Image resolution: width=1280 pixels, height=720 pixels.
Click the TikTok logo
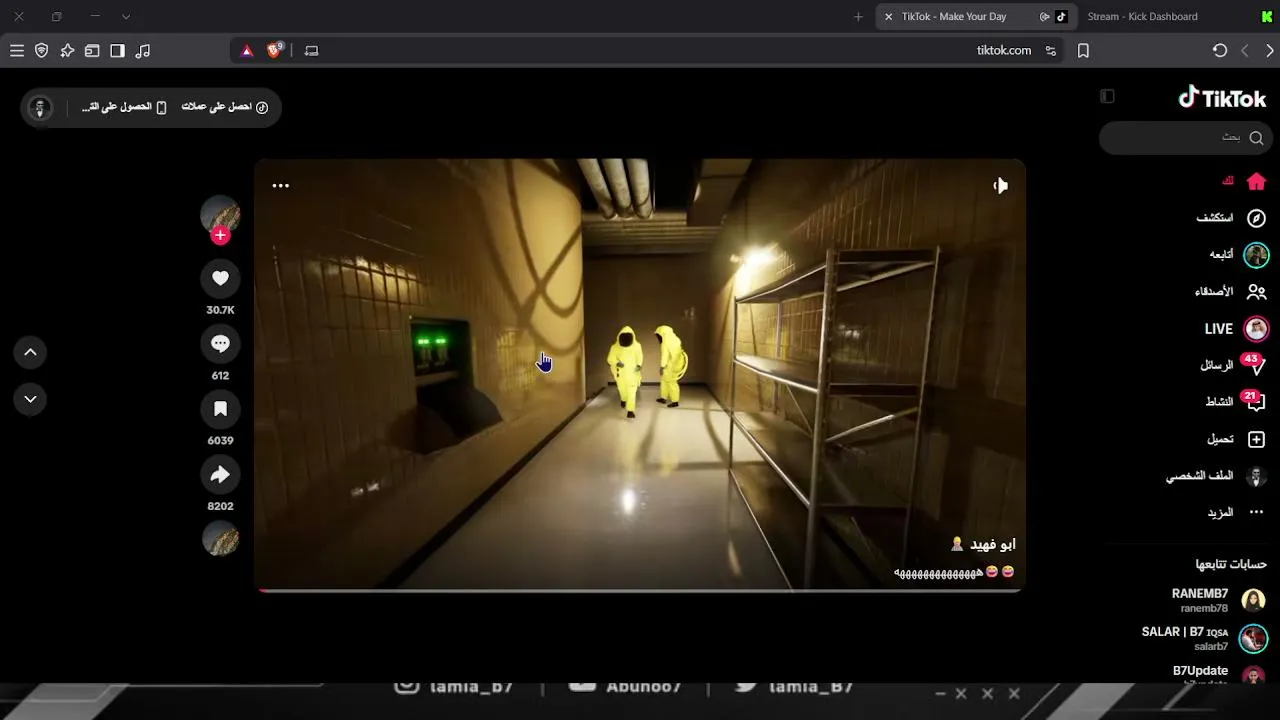(x=1222, y=97)
